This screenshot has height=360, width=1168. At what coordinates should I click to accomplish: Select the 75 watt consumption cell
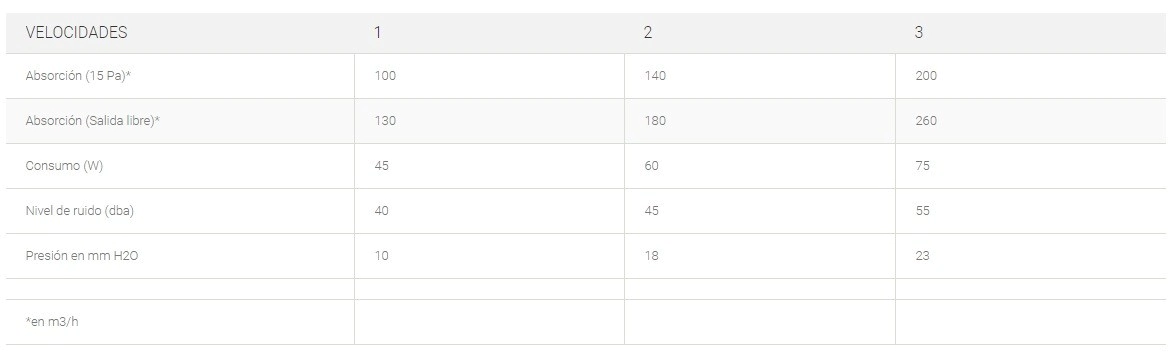[x=1032, y=165]
